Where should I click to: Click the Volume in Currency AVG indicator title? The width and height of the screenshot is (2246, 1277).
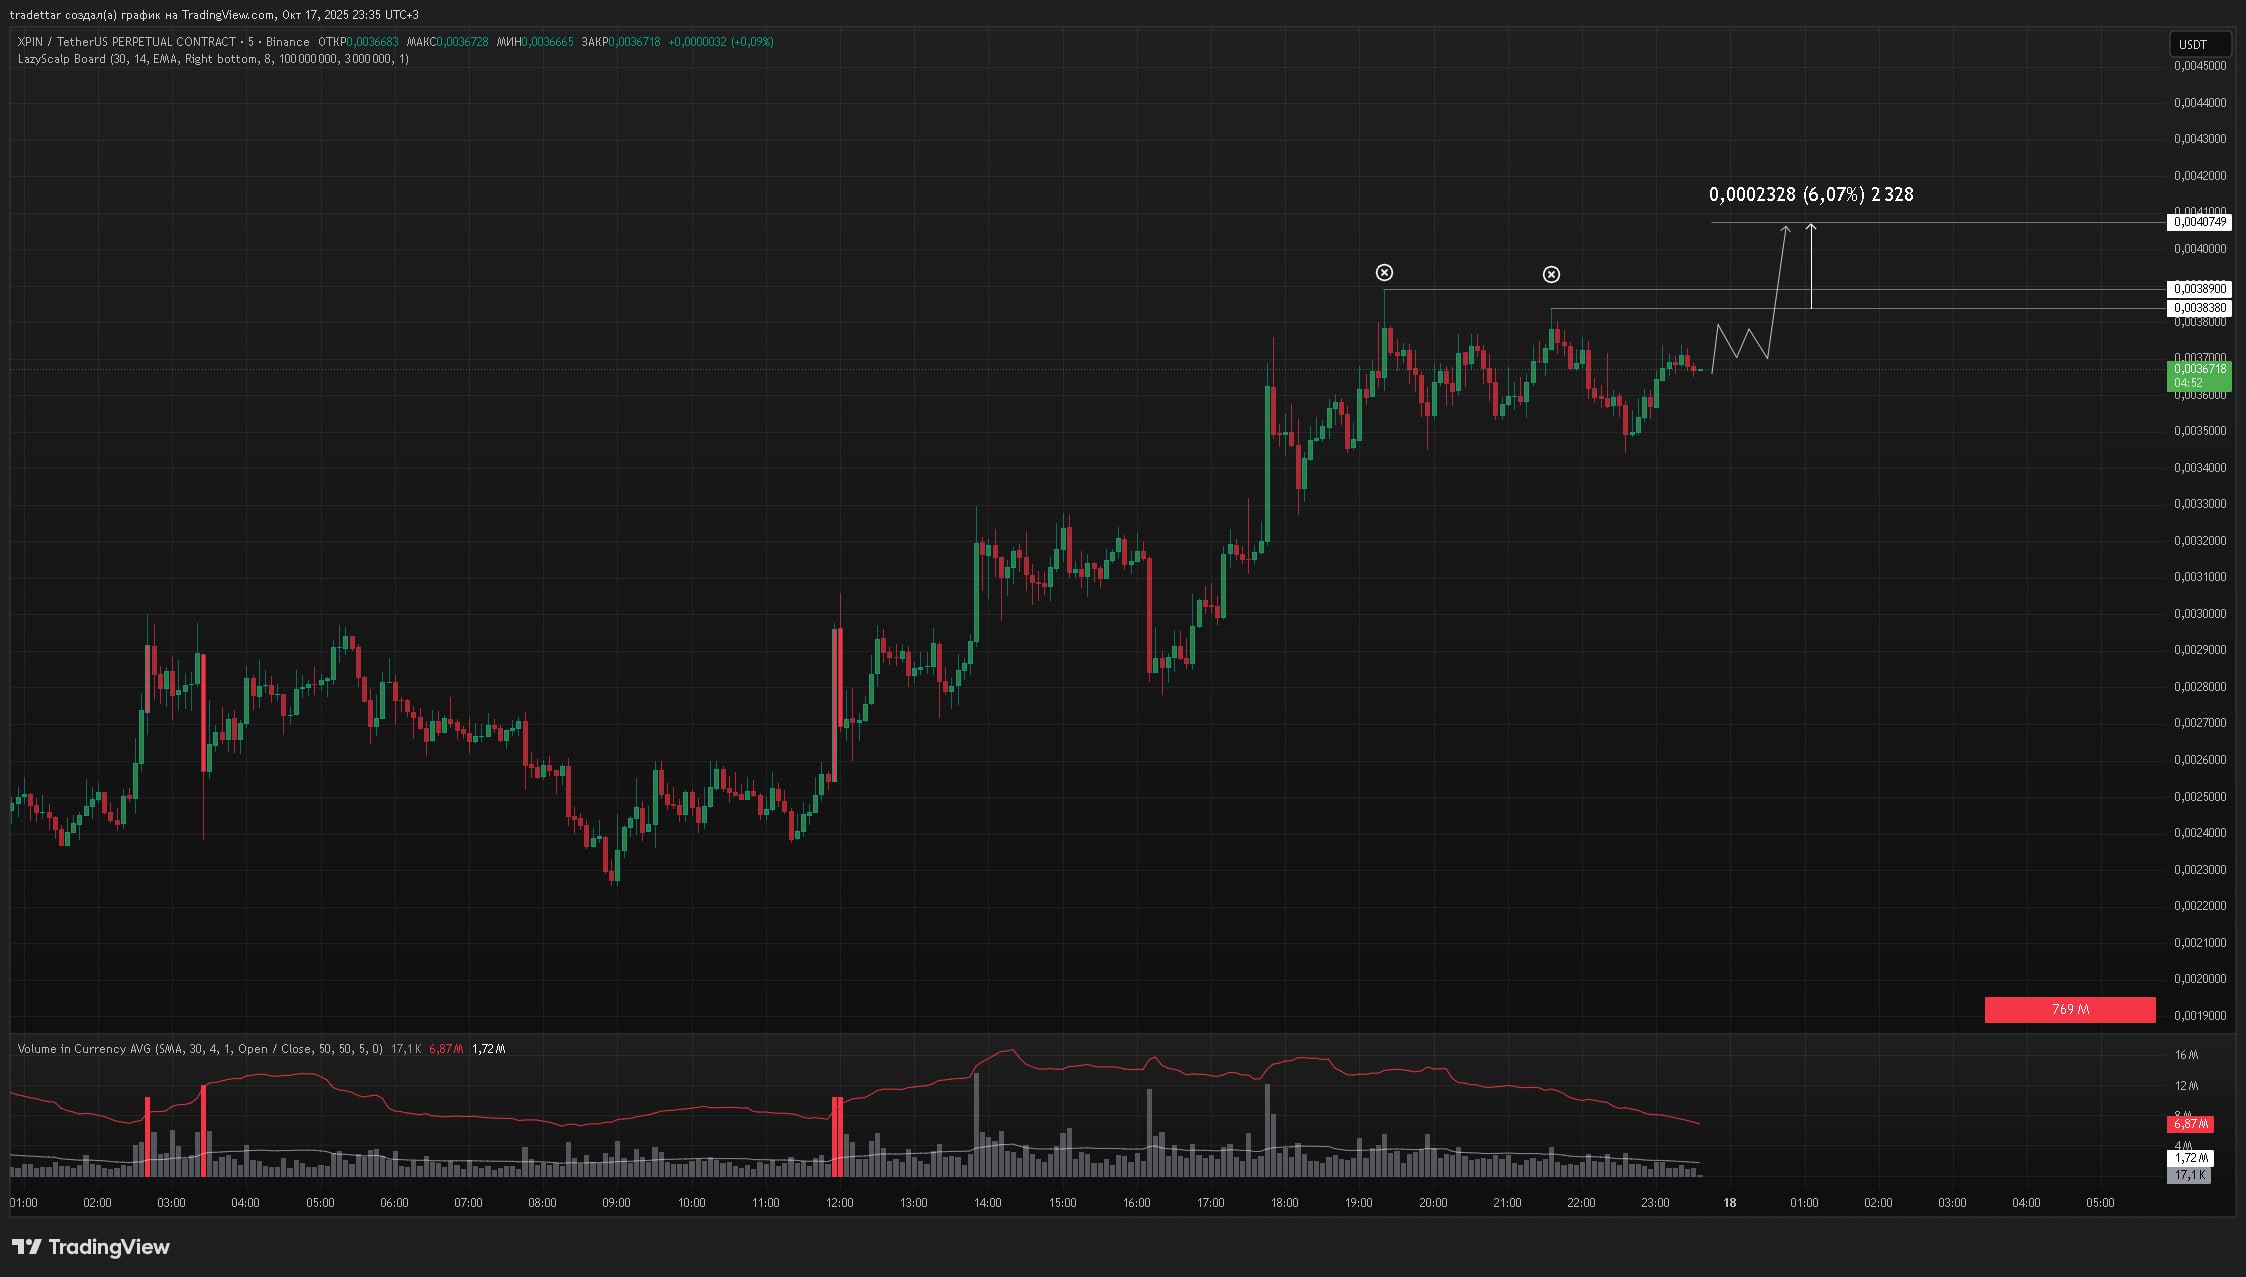(85, 1049)
